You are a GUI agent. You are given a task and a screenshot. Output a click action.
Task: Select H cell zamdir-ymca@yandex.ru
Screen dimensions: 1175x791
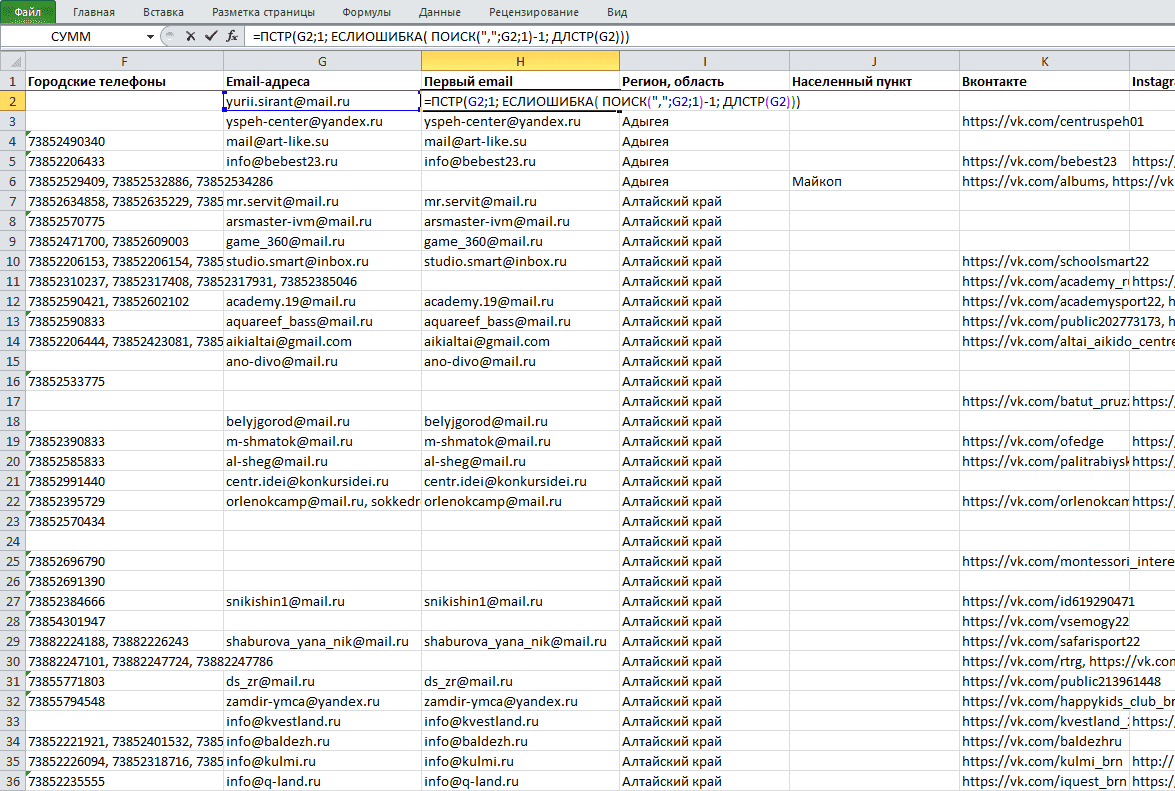tap(520, 701)
